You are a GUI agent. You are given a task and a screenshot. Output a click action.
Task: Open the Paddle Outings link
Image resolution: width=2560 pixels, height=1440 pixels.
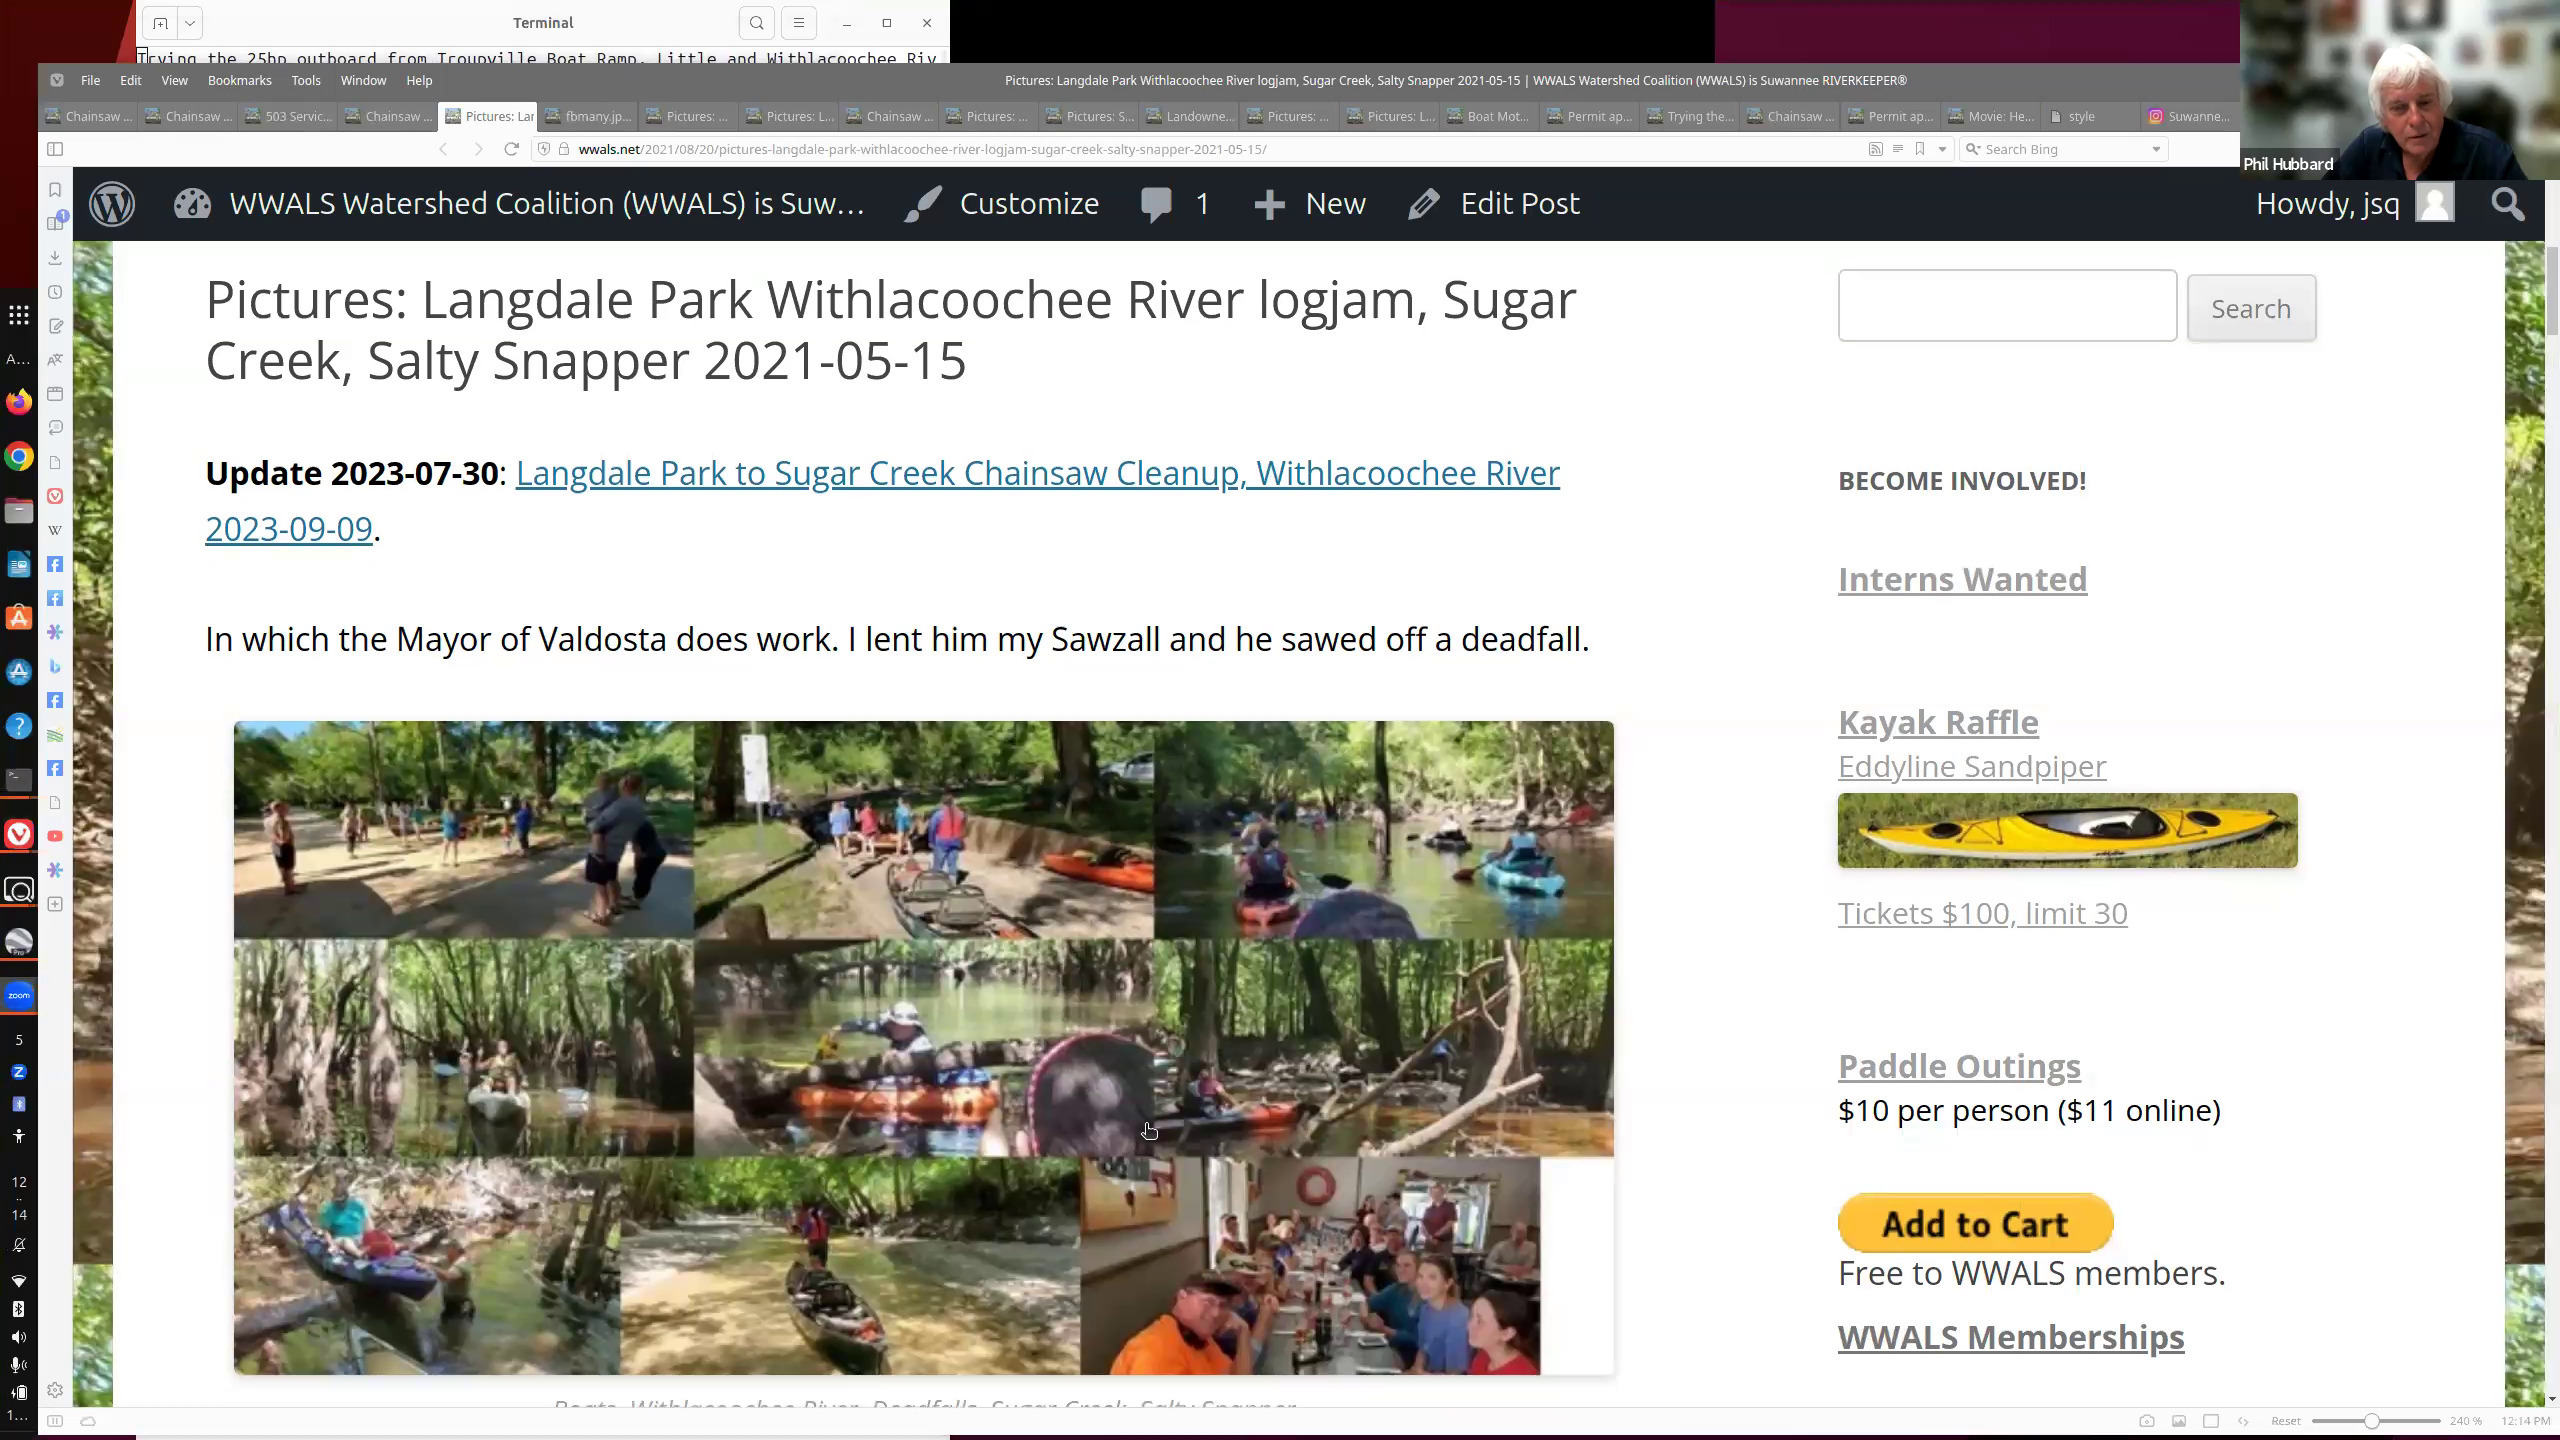(x=1959, y=1066)
